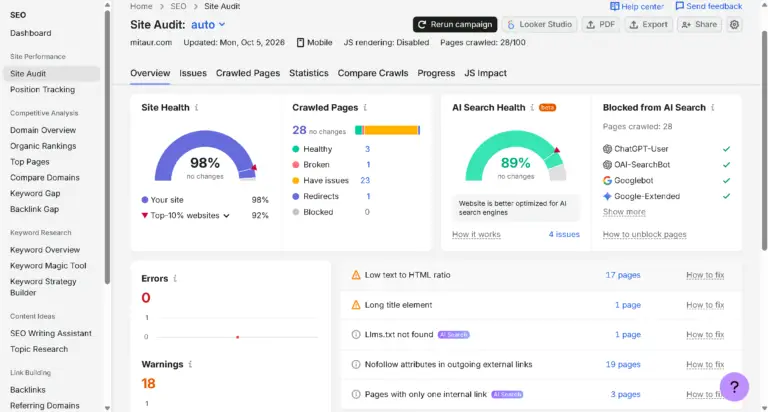Click info circle beside Llms.txt not found

point(356,335)
